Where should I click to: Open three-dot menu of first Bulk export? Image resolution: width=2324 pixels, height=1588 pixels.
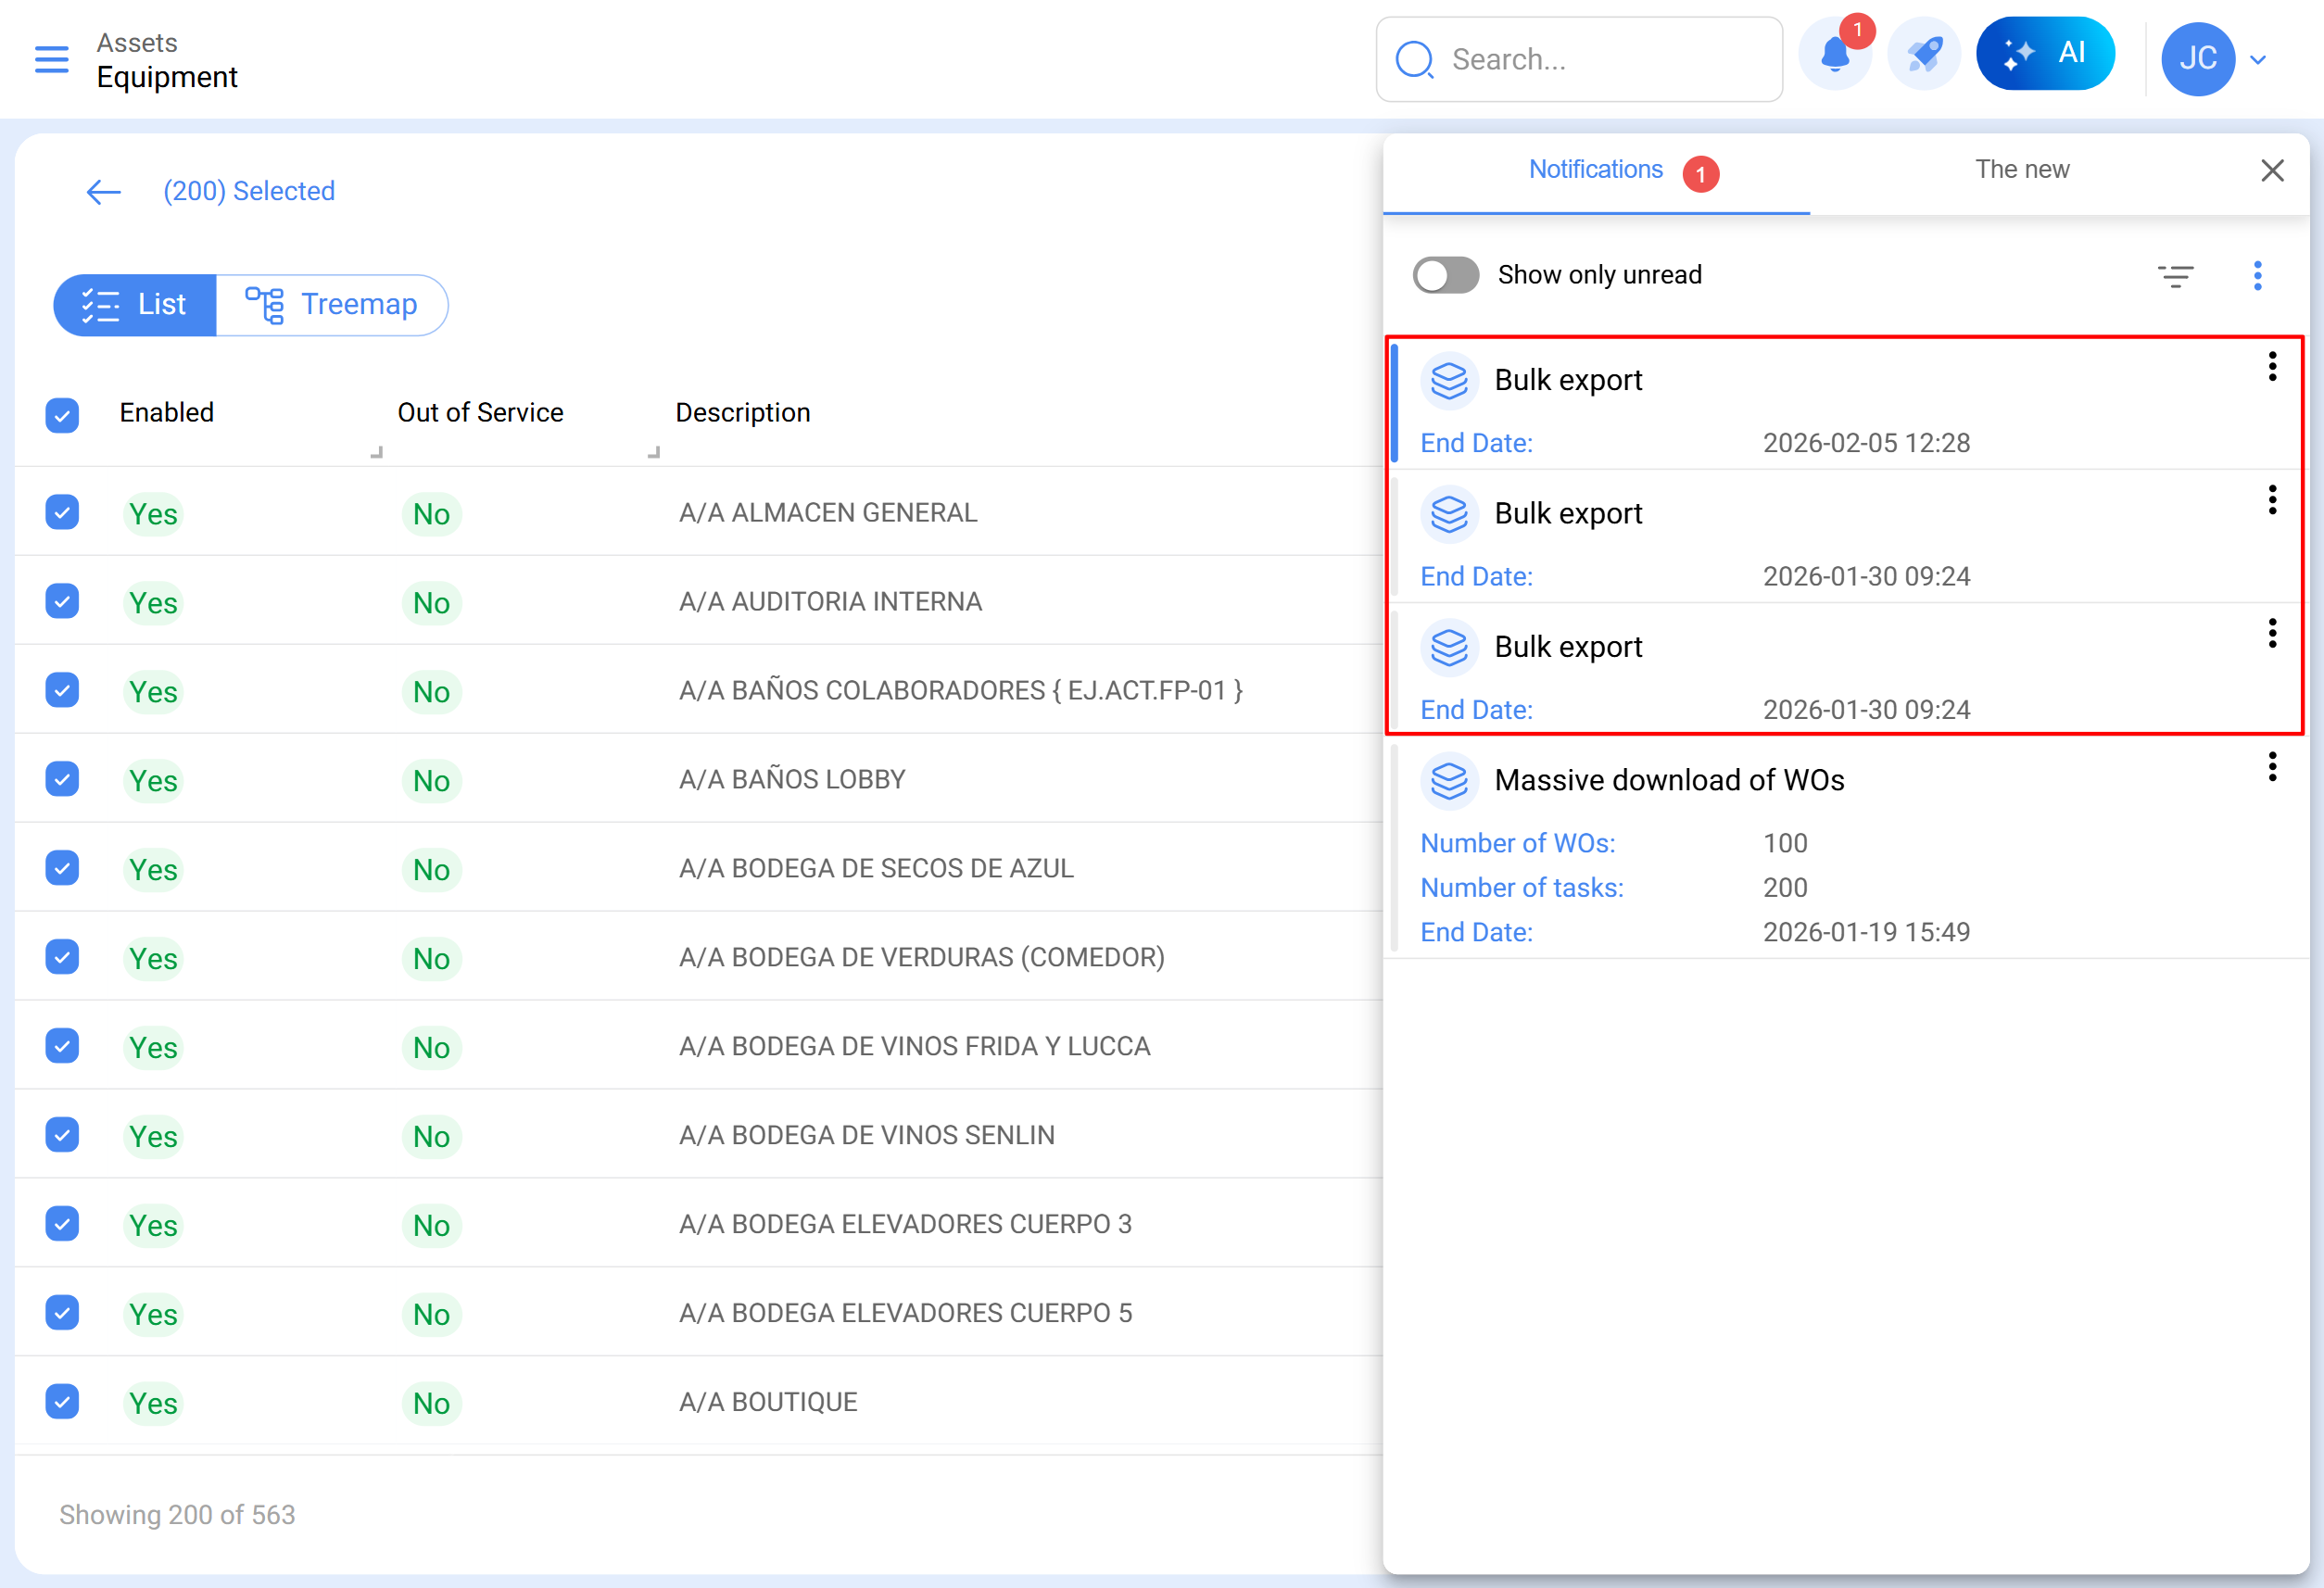click(2272, 367)
